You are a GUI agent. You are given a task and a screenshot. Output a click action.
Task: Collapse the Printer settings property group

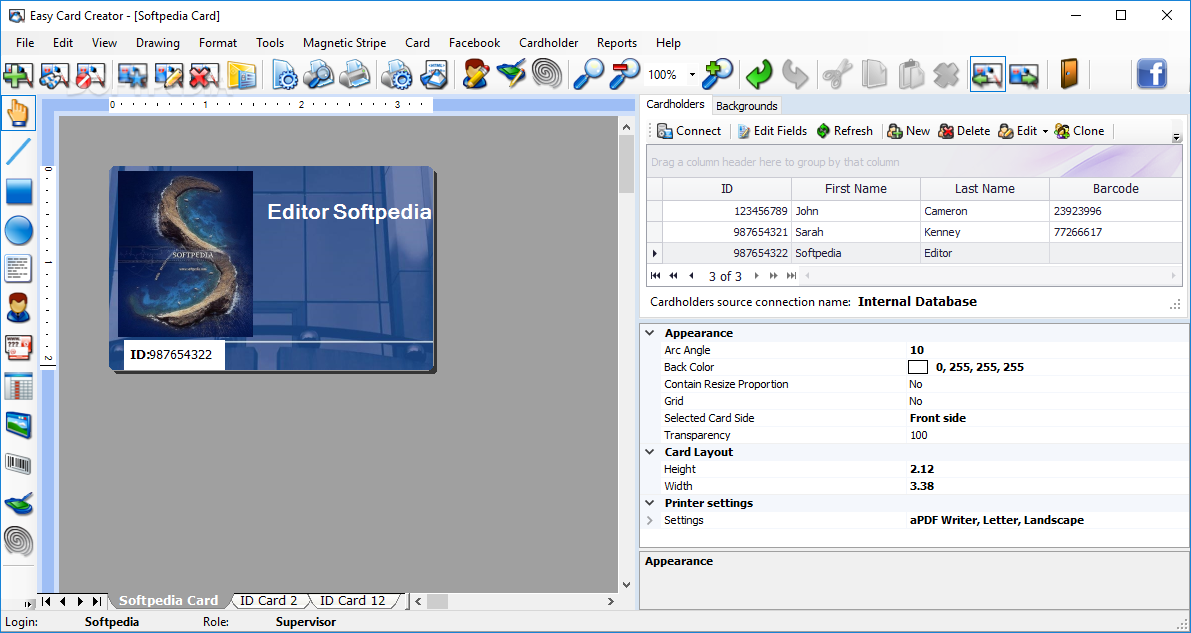click(649, 503)
